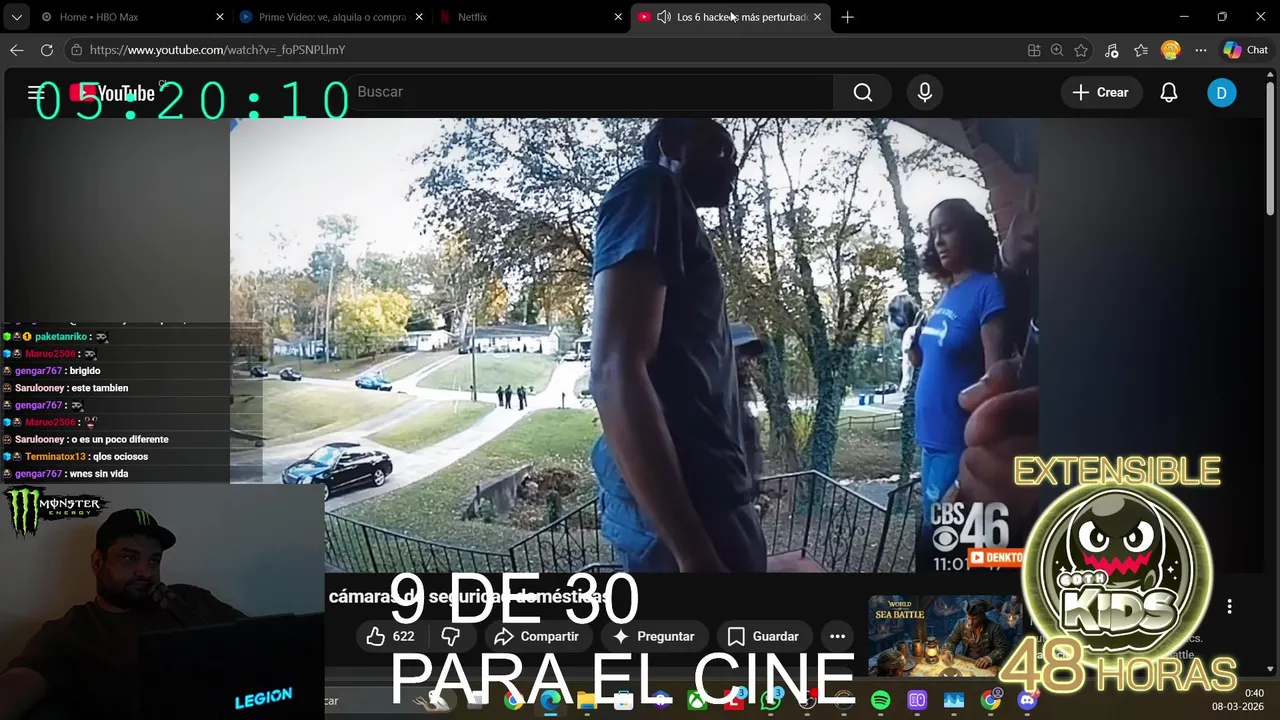Dislike the video
Viewport: 1280px width, 720px height.
(x=451, y=636)
